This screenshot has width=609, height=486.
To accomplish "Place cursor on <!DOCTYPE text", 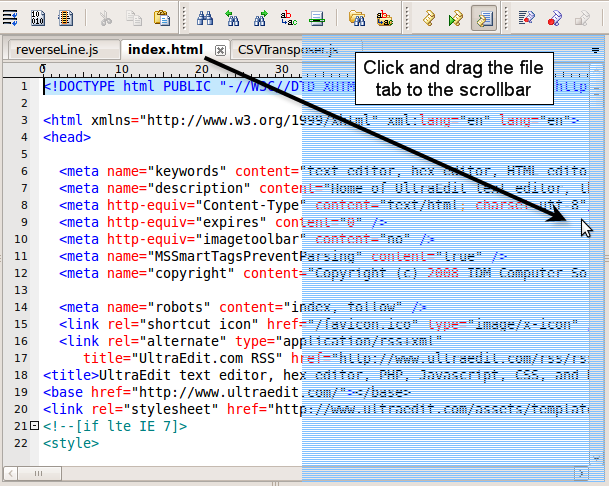I will coord(79,86).
